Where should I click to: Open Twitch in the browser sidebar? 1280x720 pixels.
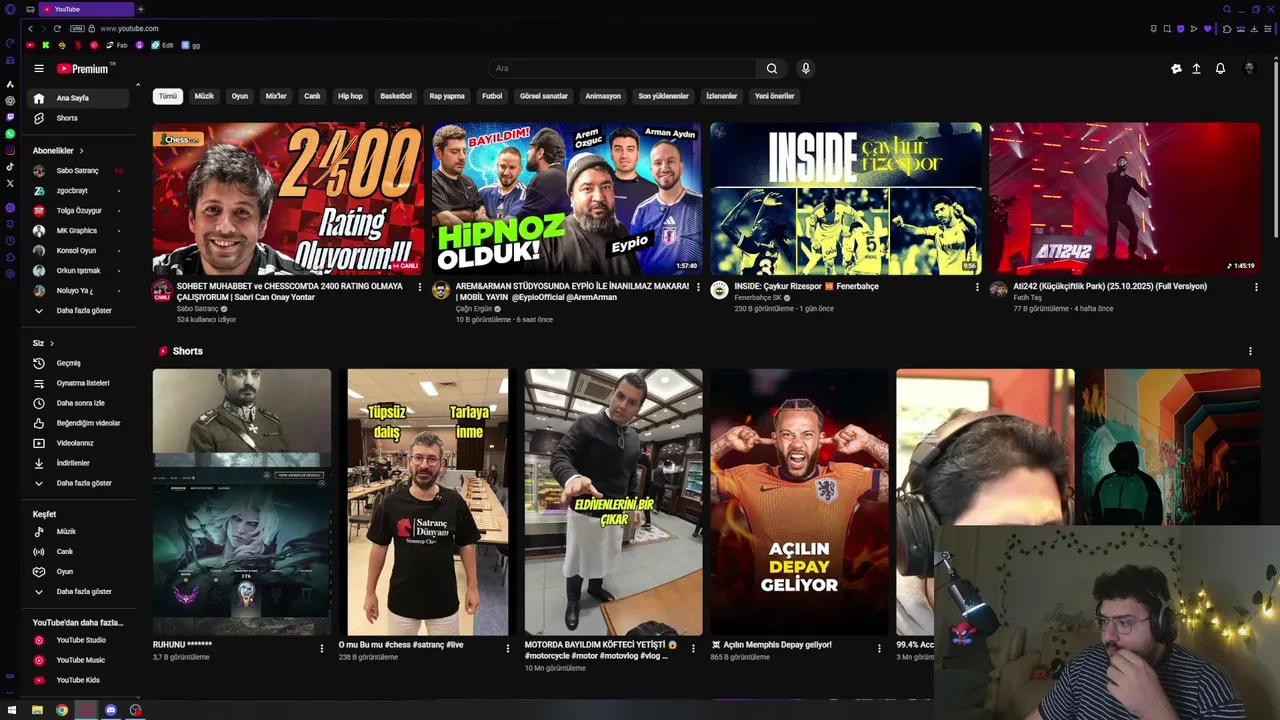point(10,117)
